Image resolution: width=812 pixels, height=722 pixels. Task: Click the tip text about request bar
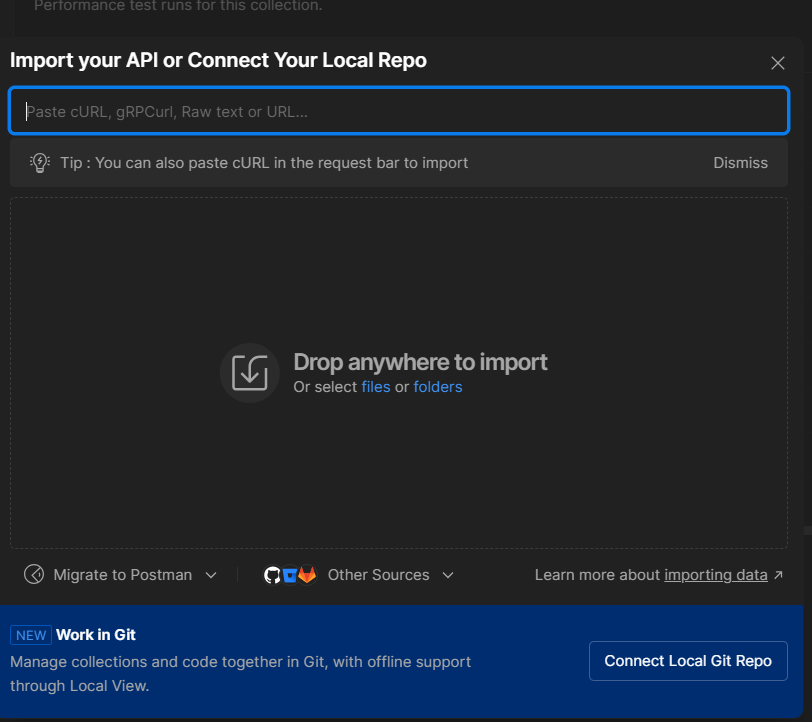click(x=264, y=163)
